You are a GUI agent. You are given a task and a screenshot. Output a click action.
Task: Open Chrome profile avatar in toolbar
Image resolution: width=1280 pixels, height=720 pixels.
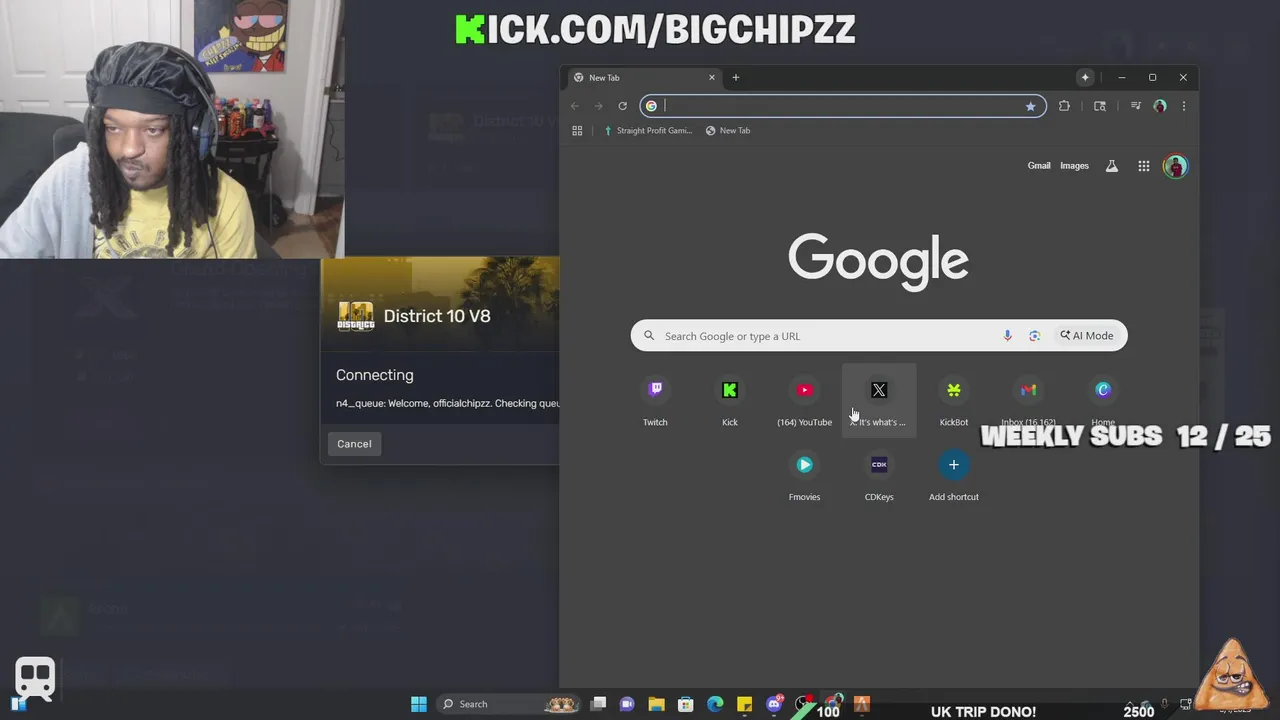1160,106
